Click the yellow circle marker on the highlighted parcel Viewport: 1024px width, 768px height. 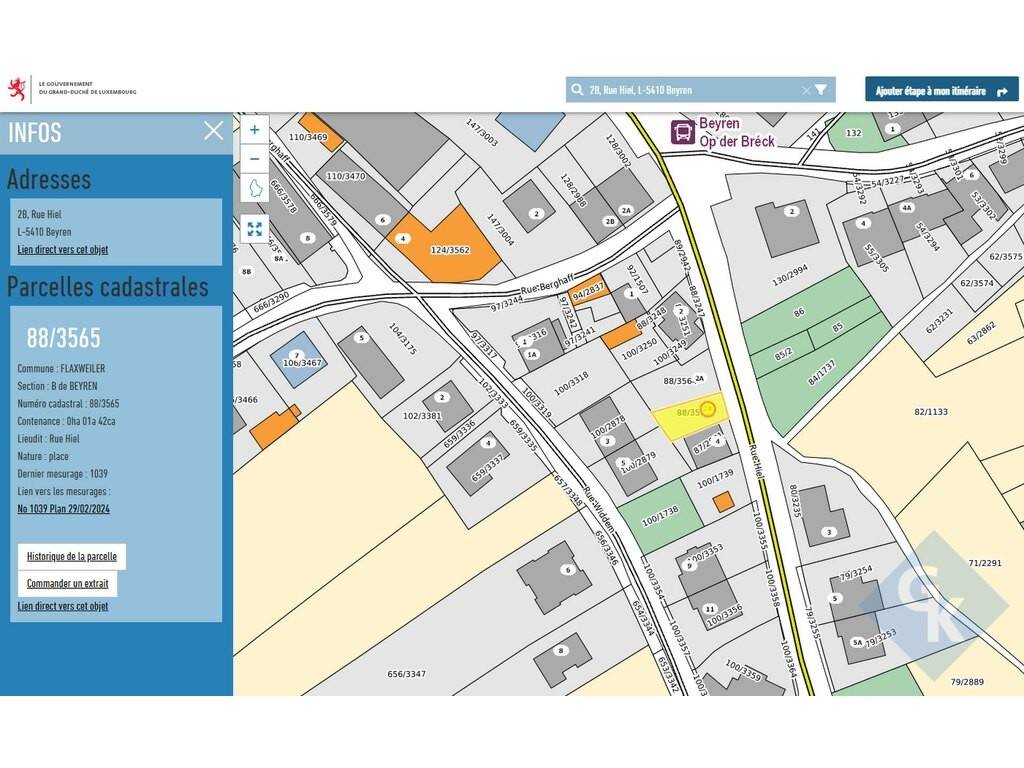tap(708, 409)
